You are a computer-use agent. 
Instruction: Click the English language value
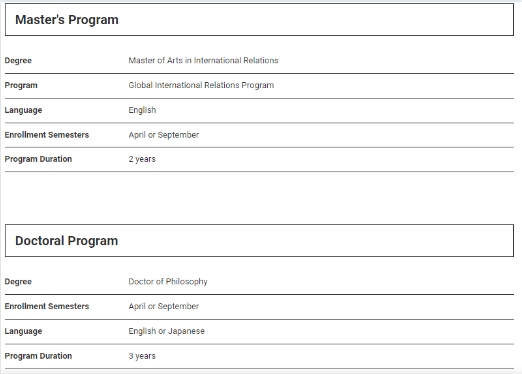click(x=142, y=110)
